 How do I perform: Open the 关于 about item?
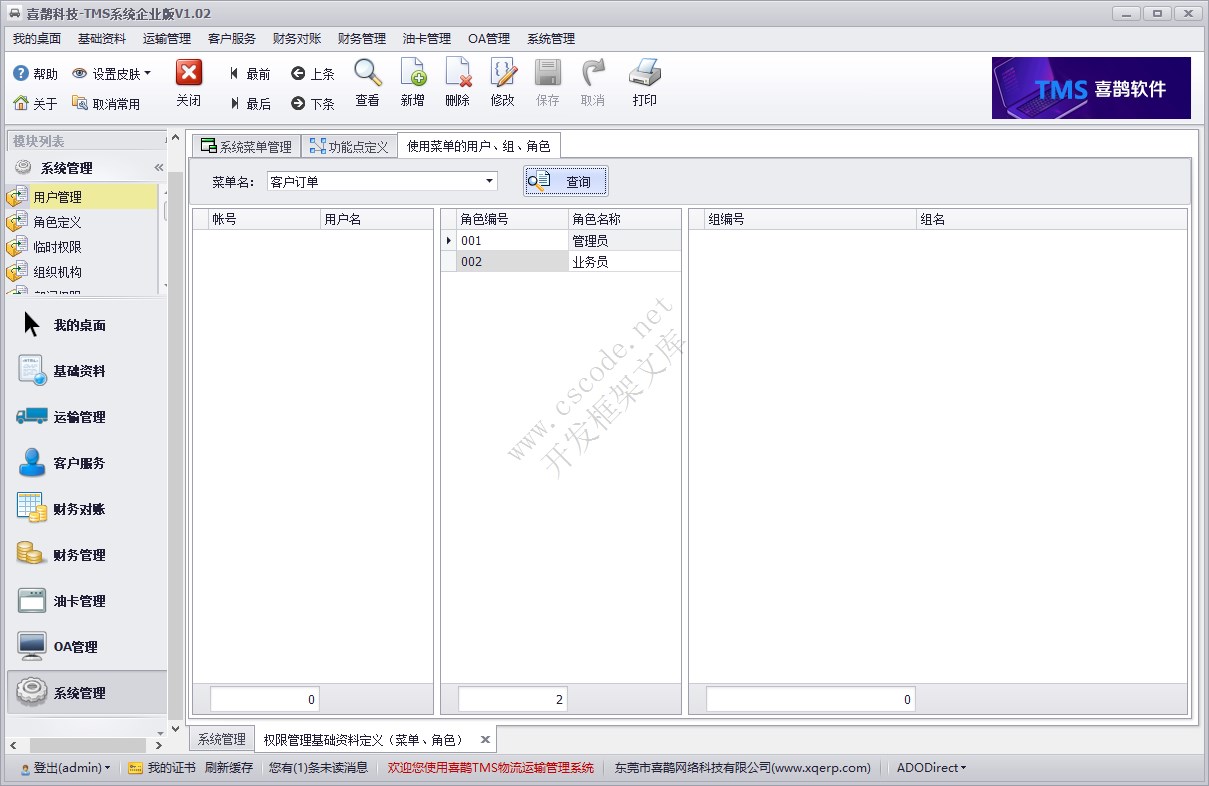(x=36, y=103)
